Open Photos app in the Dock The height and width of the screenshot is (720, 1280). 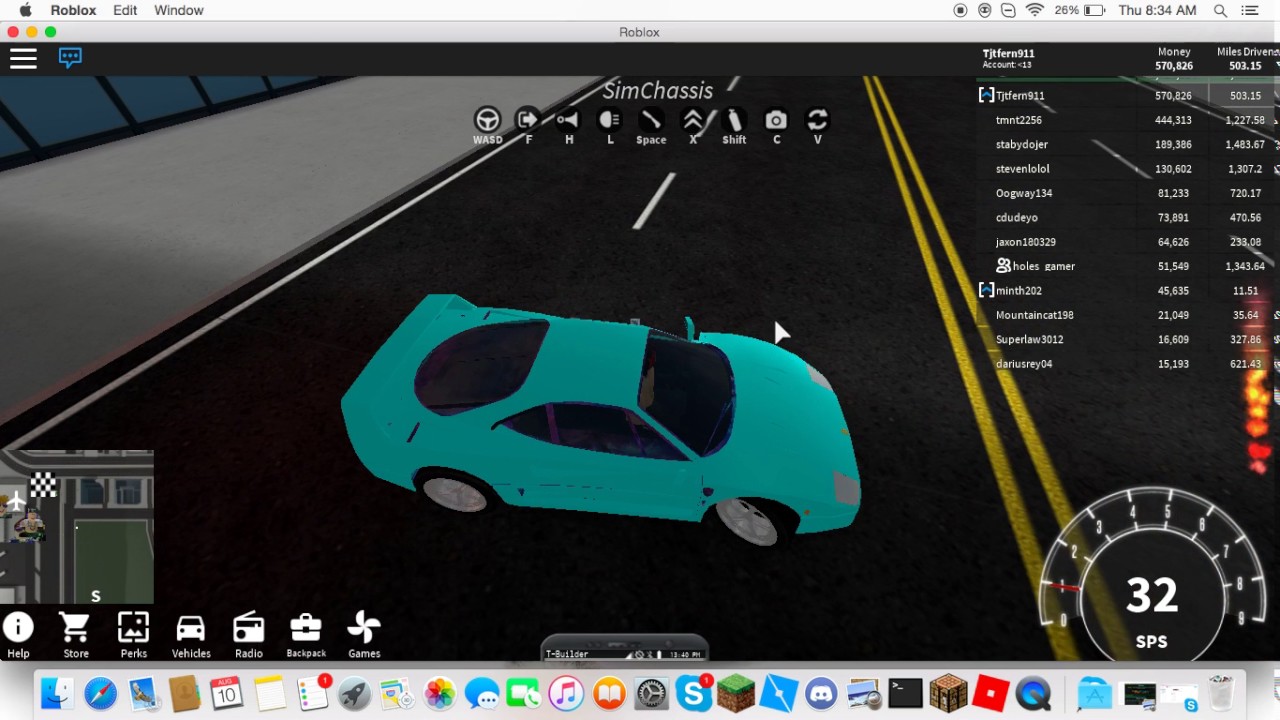[439, 693]
